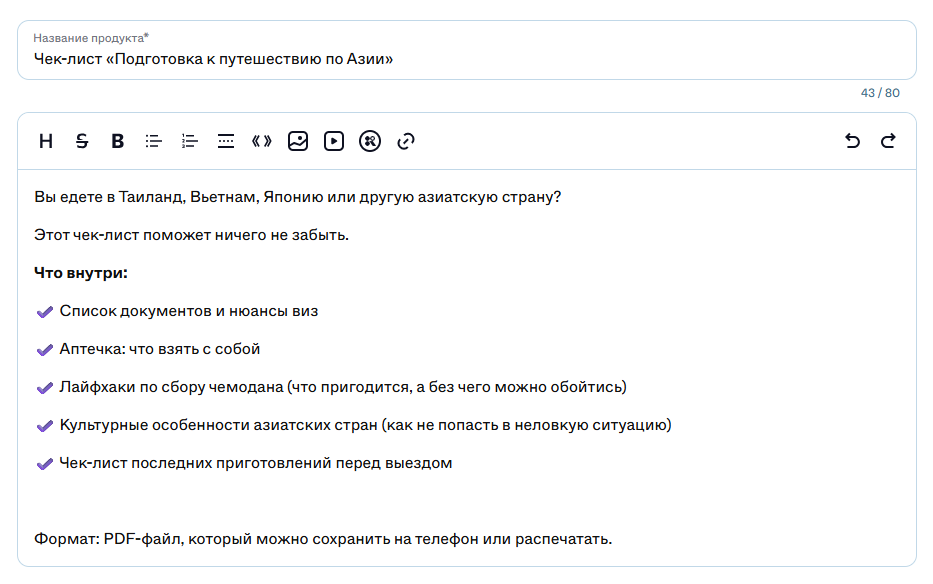Image resolution: width=933 pixels, height=584 pixels.
Task: Toggle strikethrough text formatting
Action: 82,141
